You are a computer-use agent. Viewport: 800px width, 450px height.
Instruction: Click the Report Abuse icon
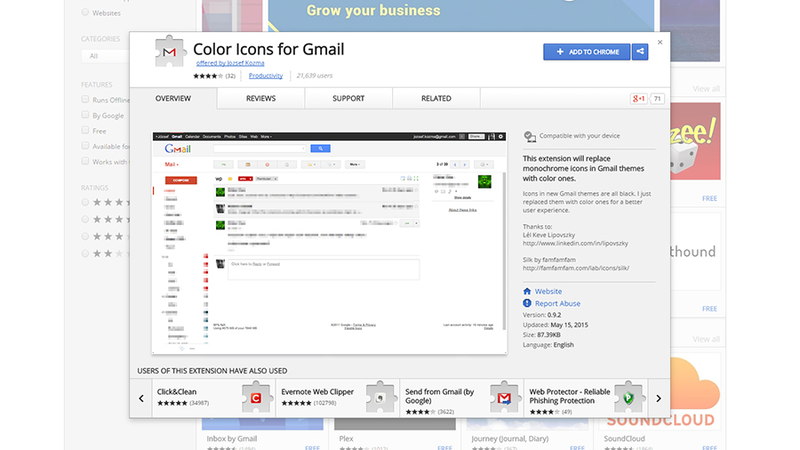point(527,303)
